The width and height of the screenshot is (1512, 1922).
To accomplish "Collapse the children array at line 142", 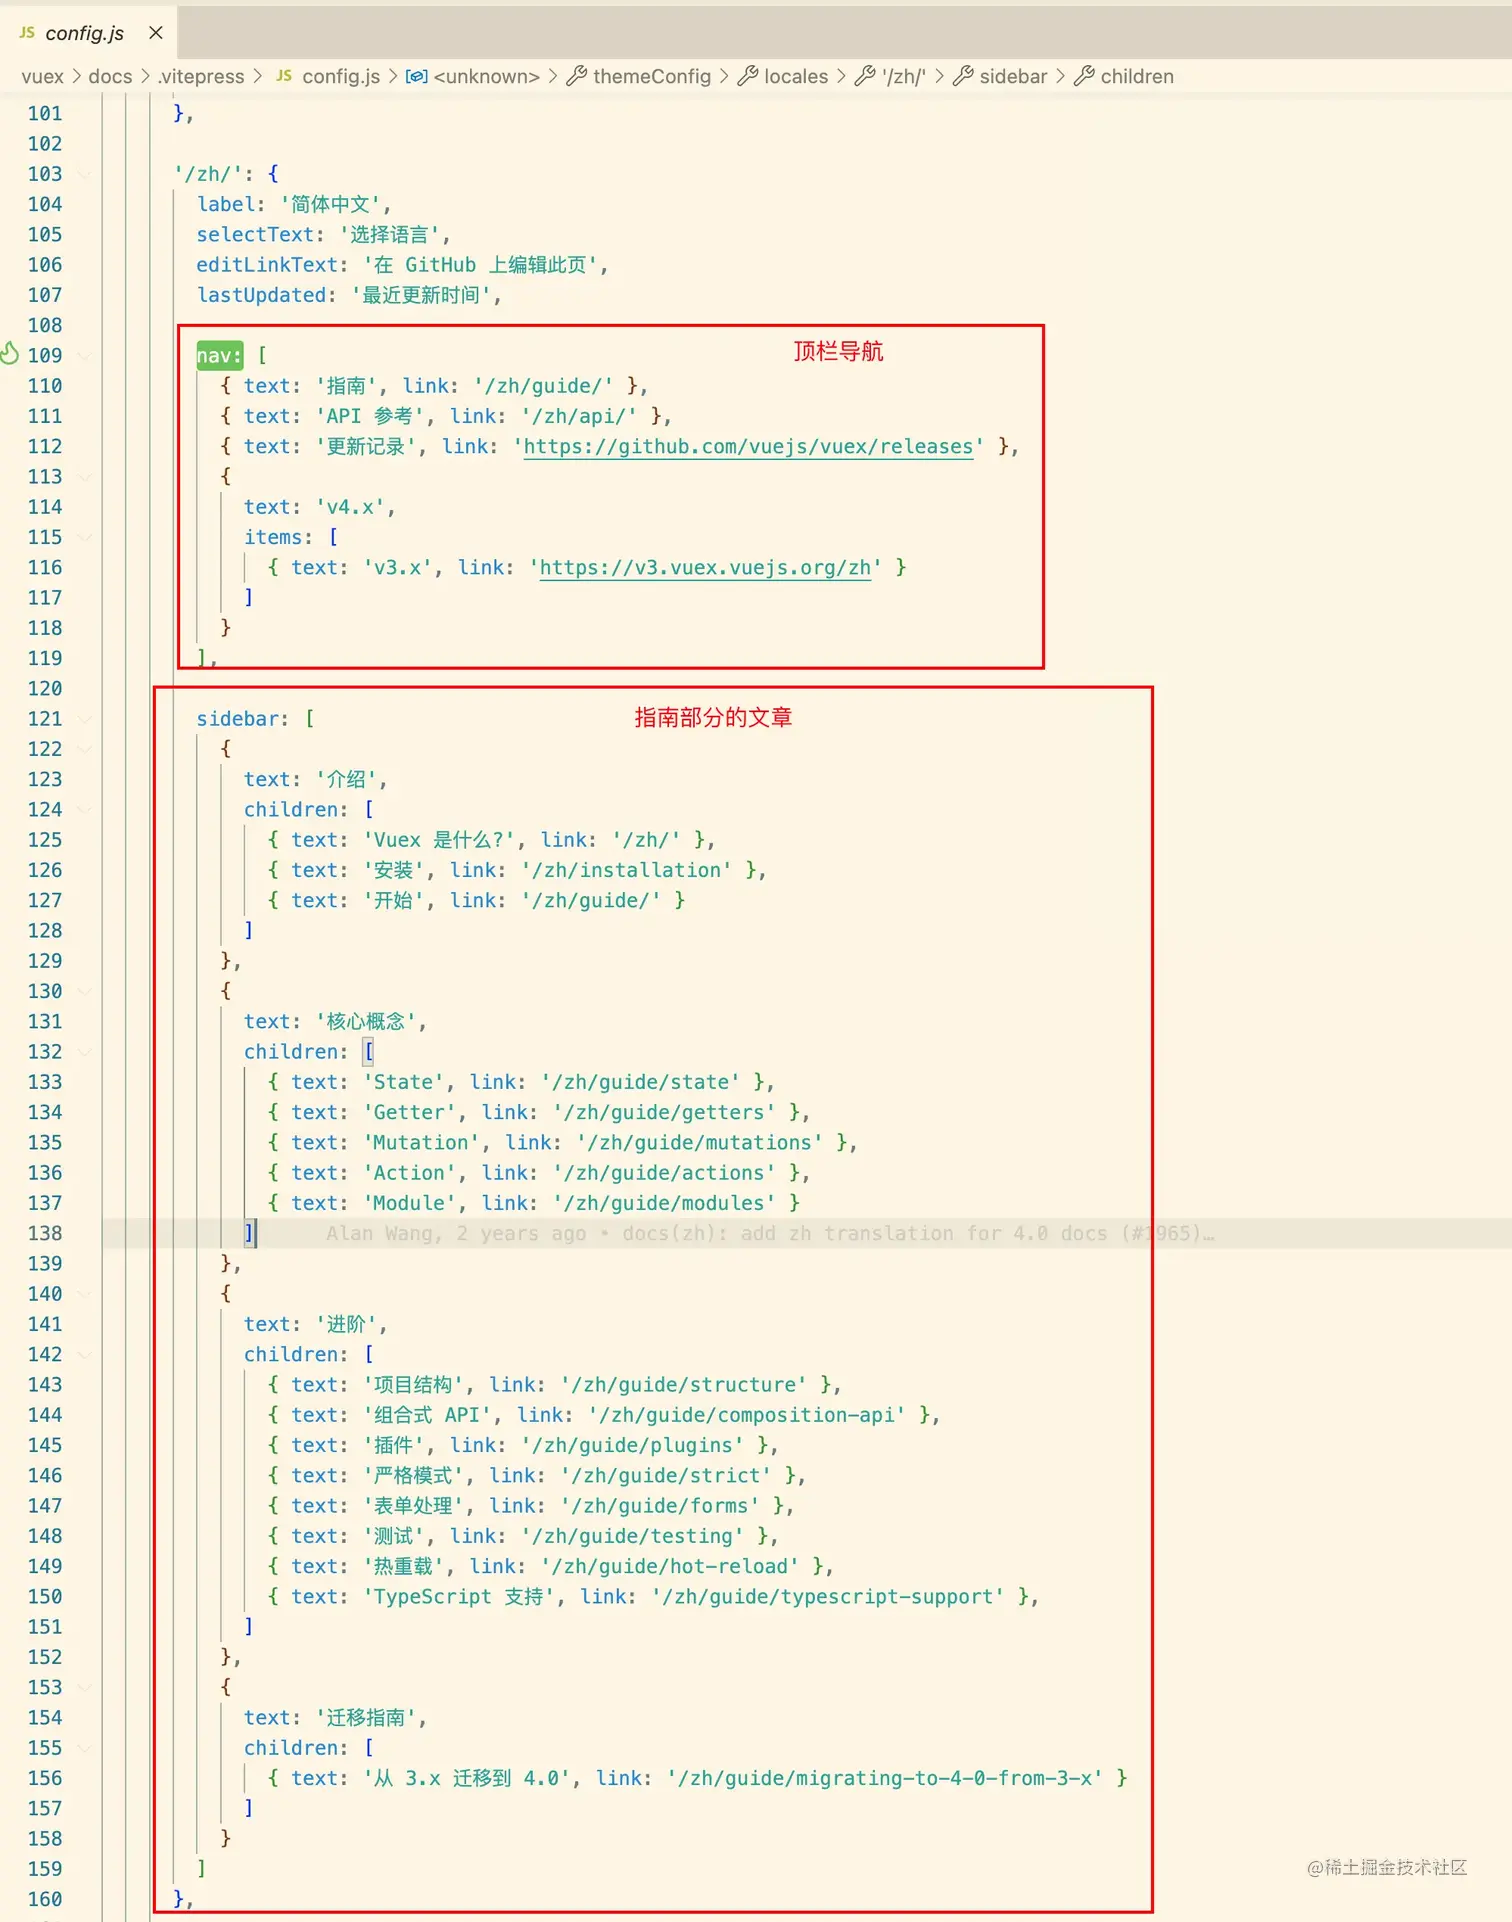I will 85,1354.
